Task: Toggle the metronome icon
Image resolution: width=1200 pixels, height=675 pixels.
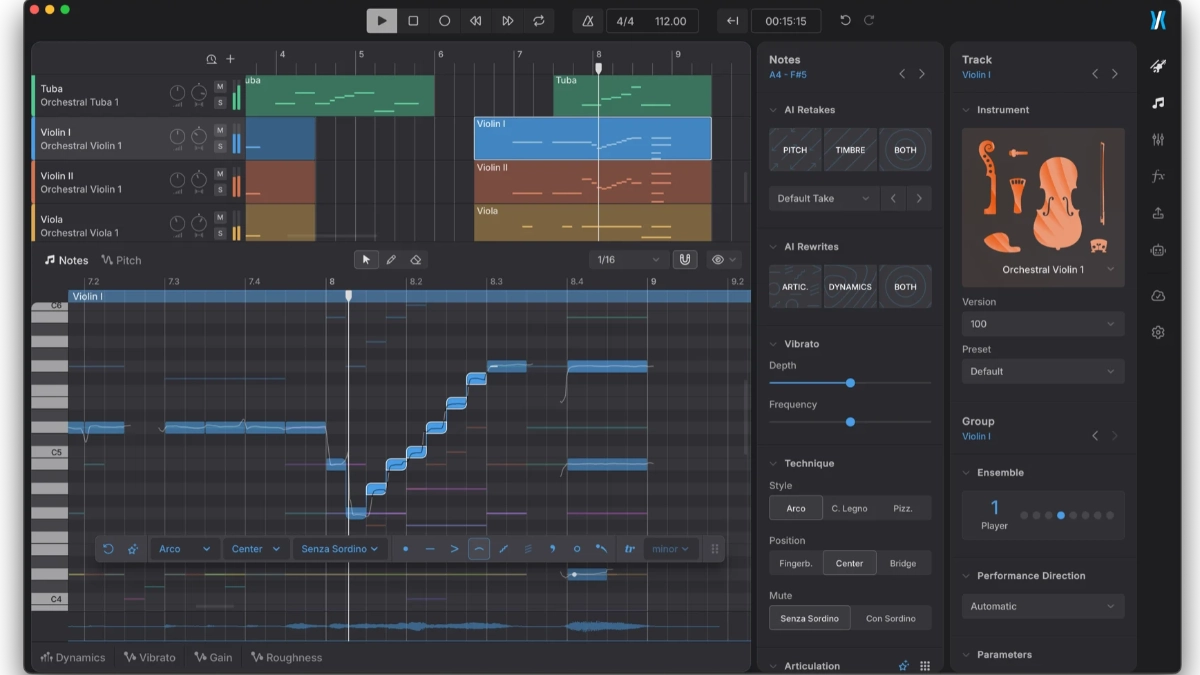Action: click(x=588, y=21)
